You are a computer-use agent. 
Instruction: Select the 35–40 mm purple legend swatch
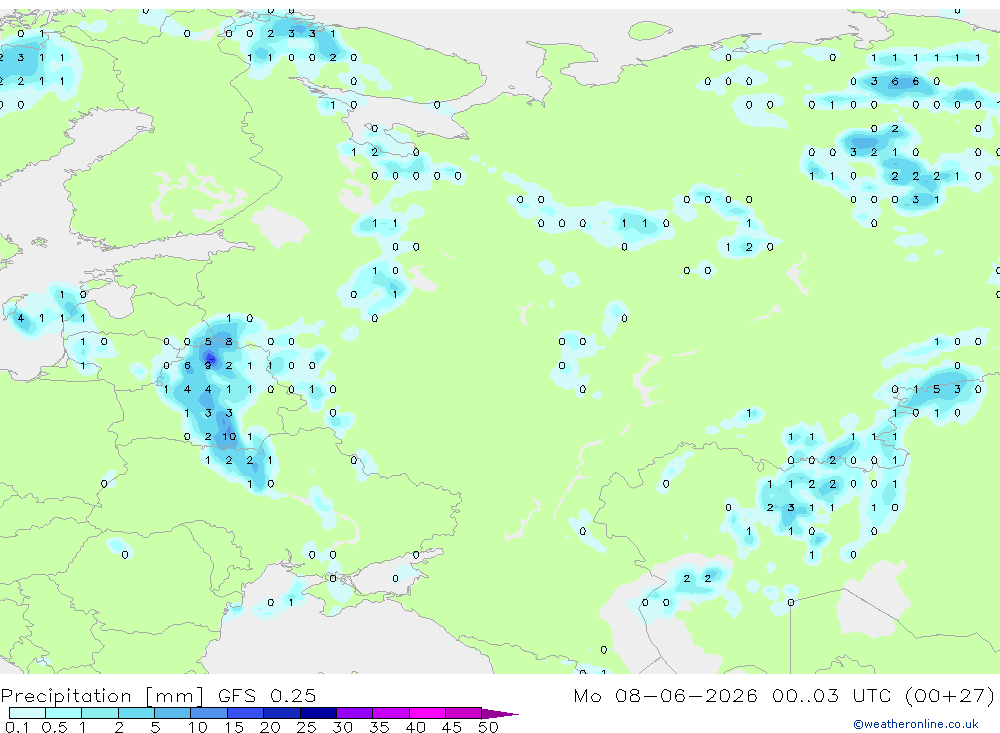coord(391,713)
